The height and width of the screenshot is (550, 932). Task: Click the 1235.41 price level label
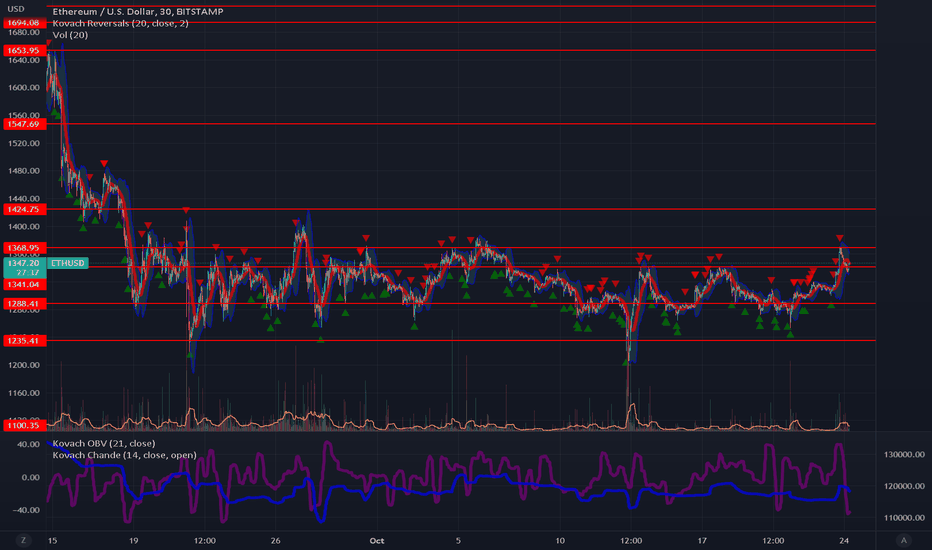(x=24, y=341)
